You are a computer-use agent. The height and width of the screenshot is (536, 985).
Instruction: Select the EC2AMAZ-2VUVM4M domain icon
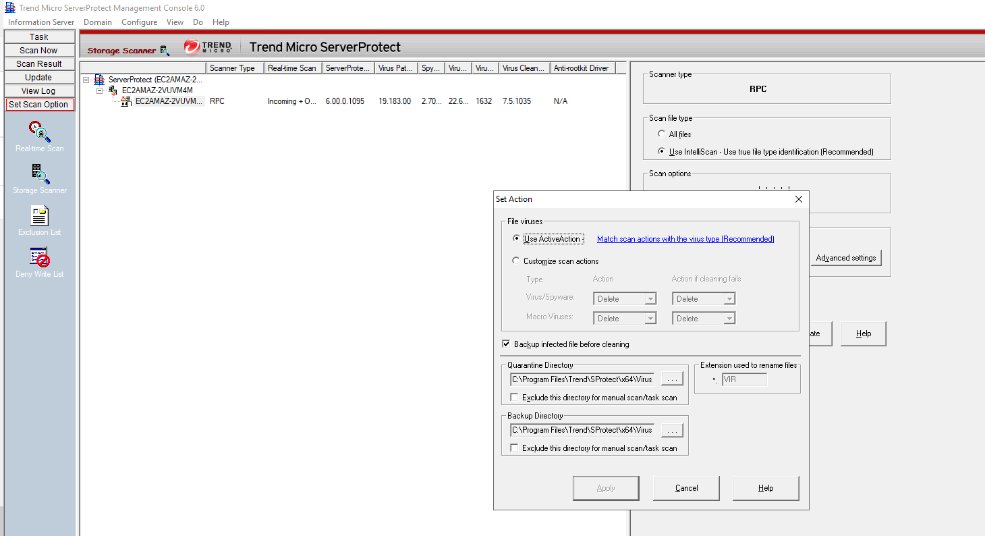click(113, 90)
